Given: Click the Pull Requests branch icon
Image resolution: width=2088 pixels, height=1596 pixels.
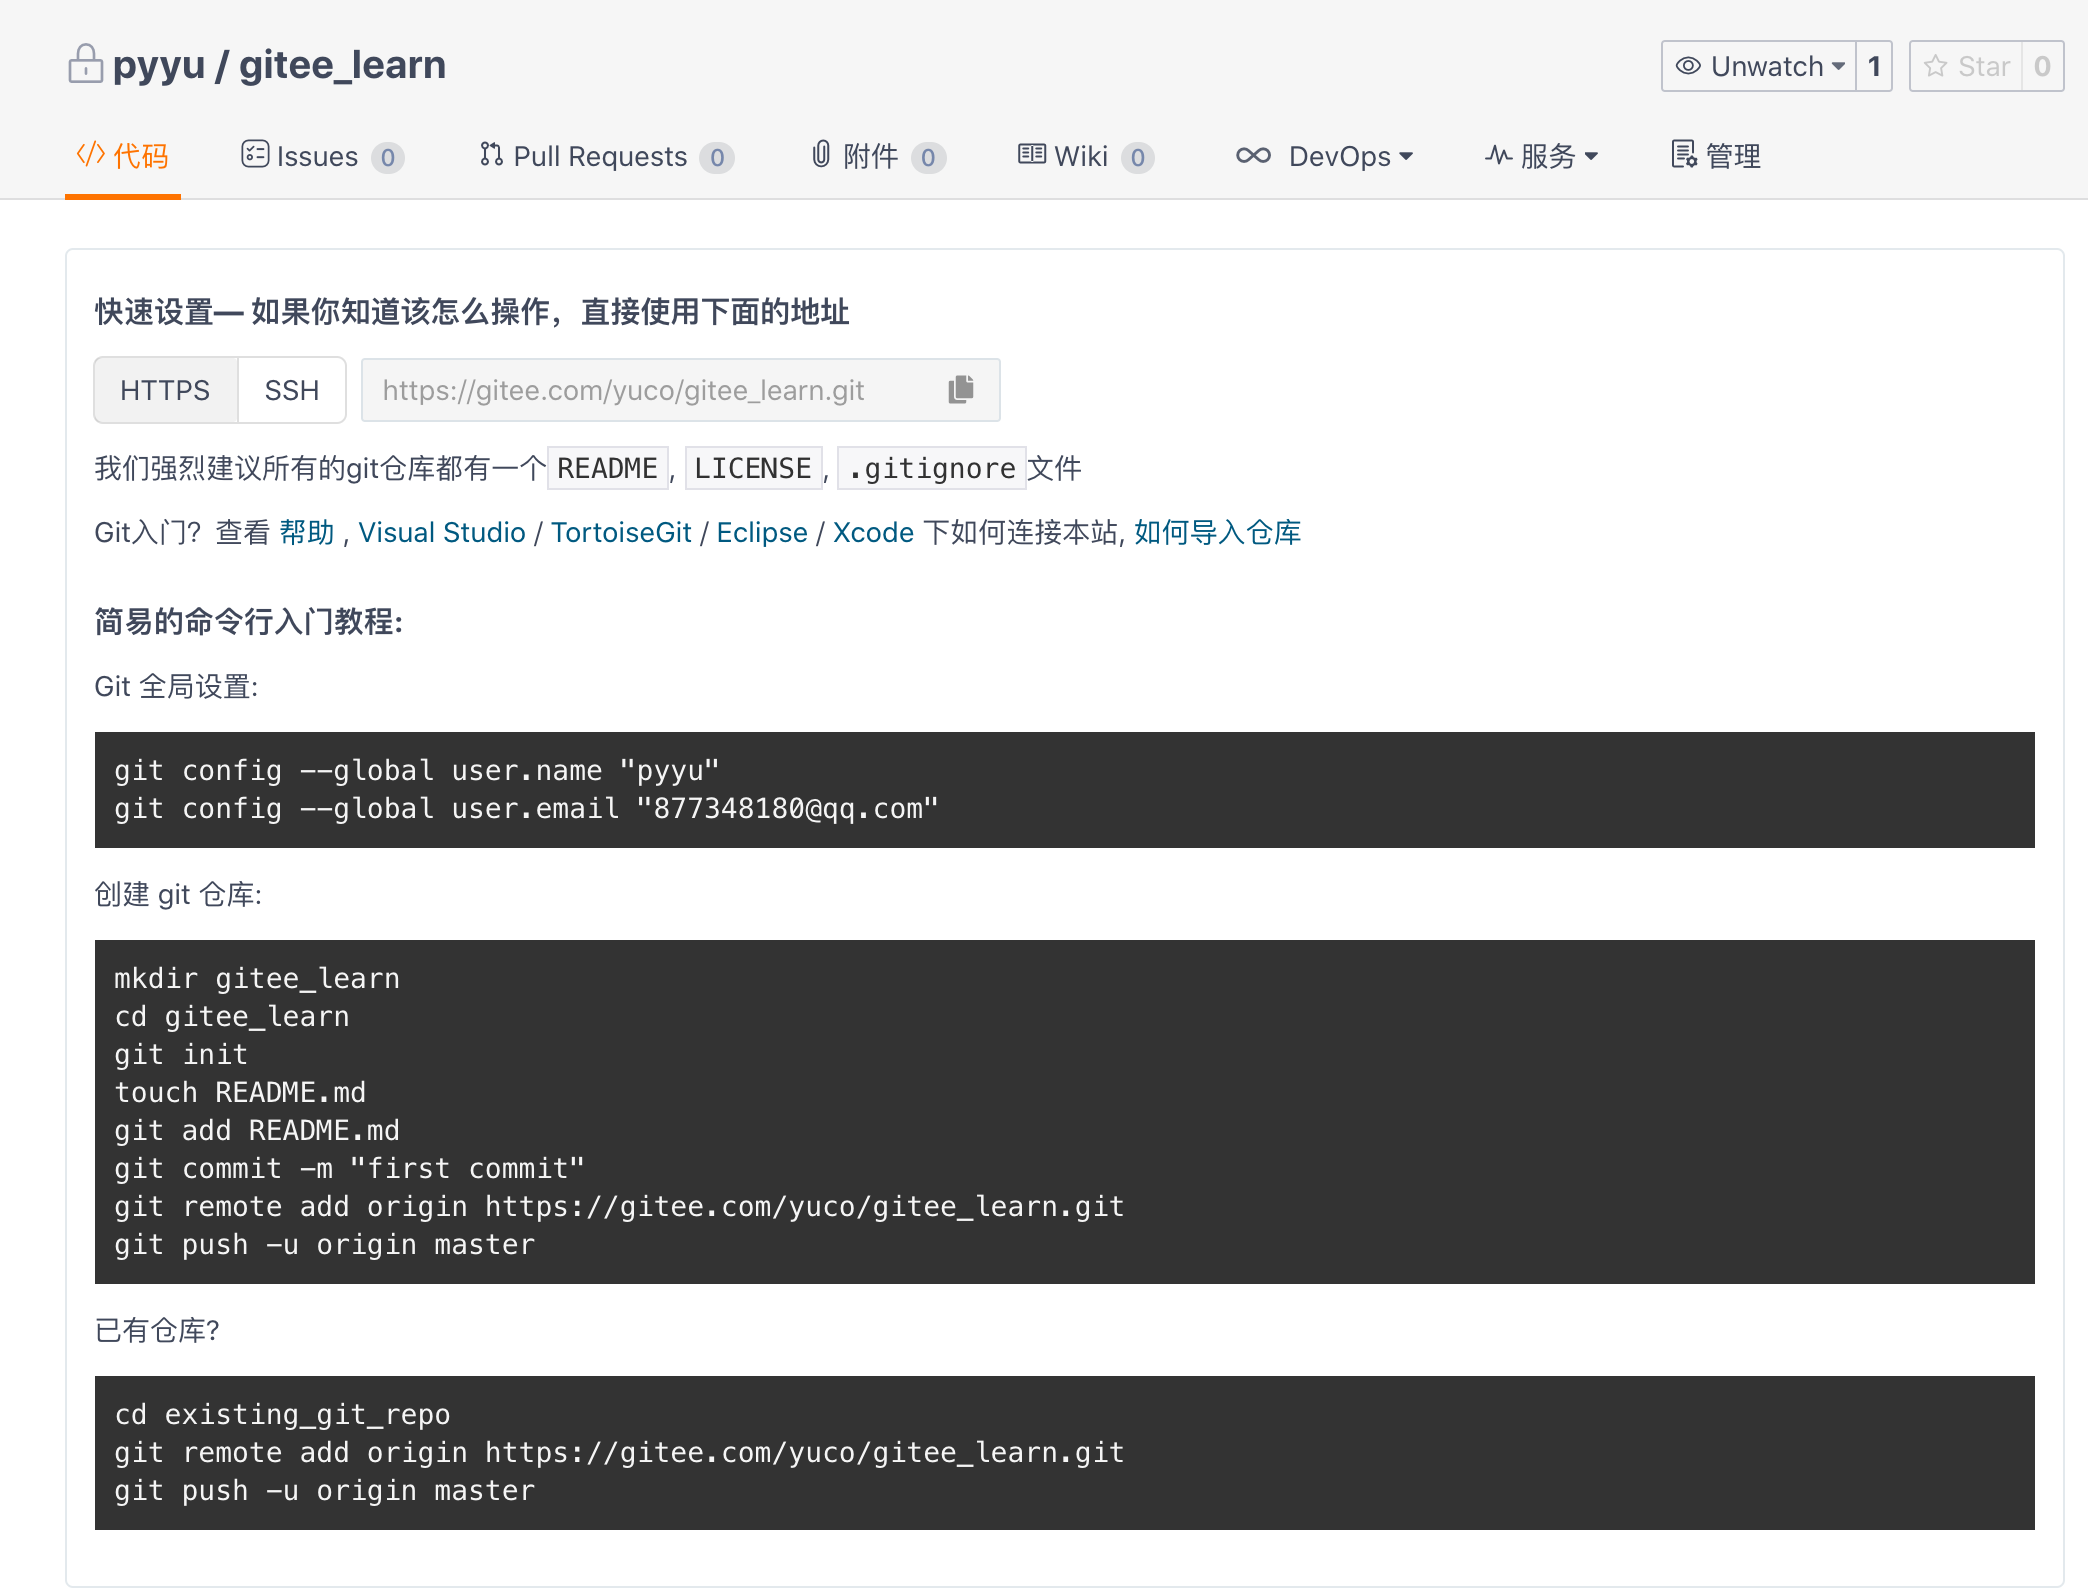Looking at the screenshot, I should coord(491,154).
